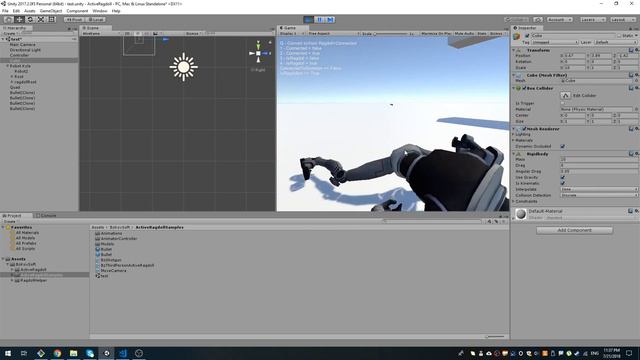Open the Window menu

(100, 11)
